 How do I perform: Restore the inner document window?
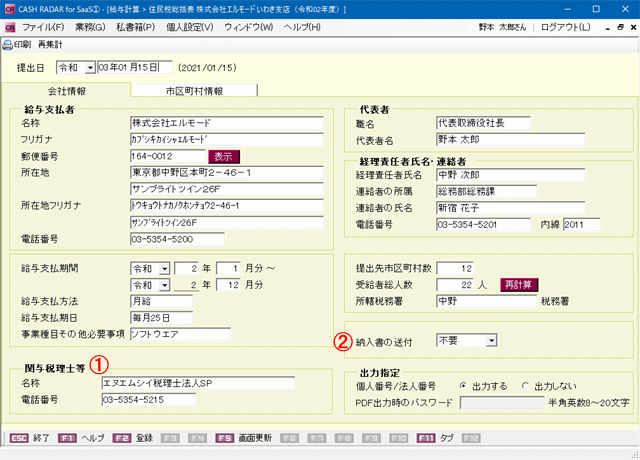coord(620,27)
